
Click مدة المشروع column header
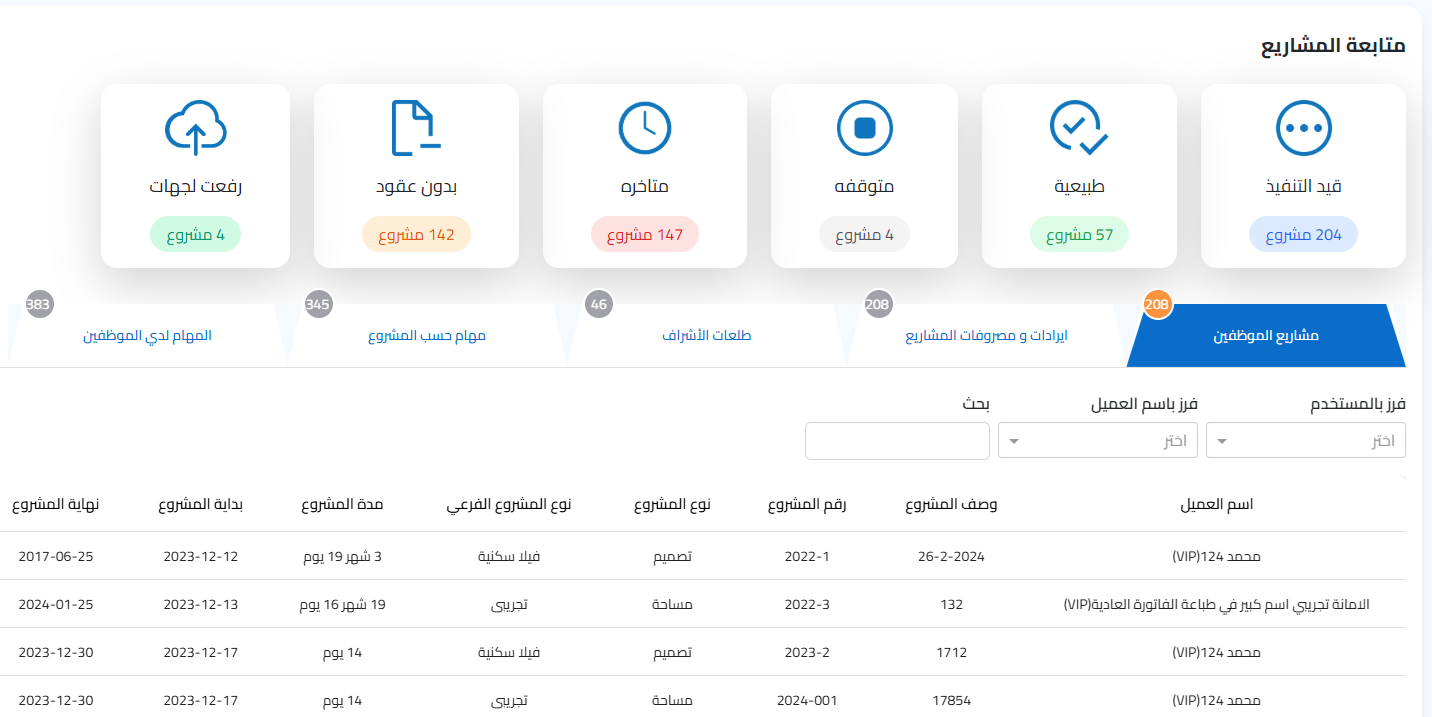click(343, 505)
